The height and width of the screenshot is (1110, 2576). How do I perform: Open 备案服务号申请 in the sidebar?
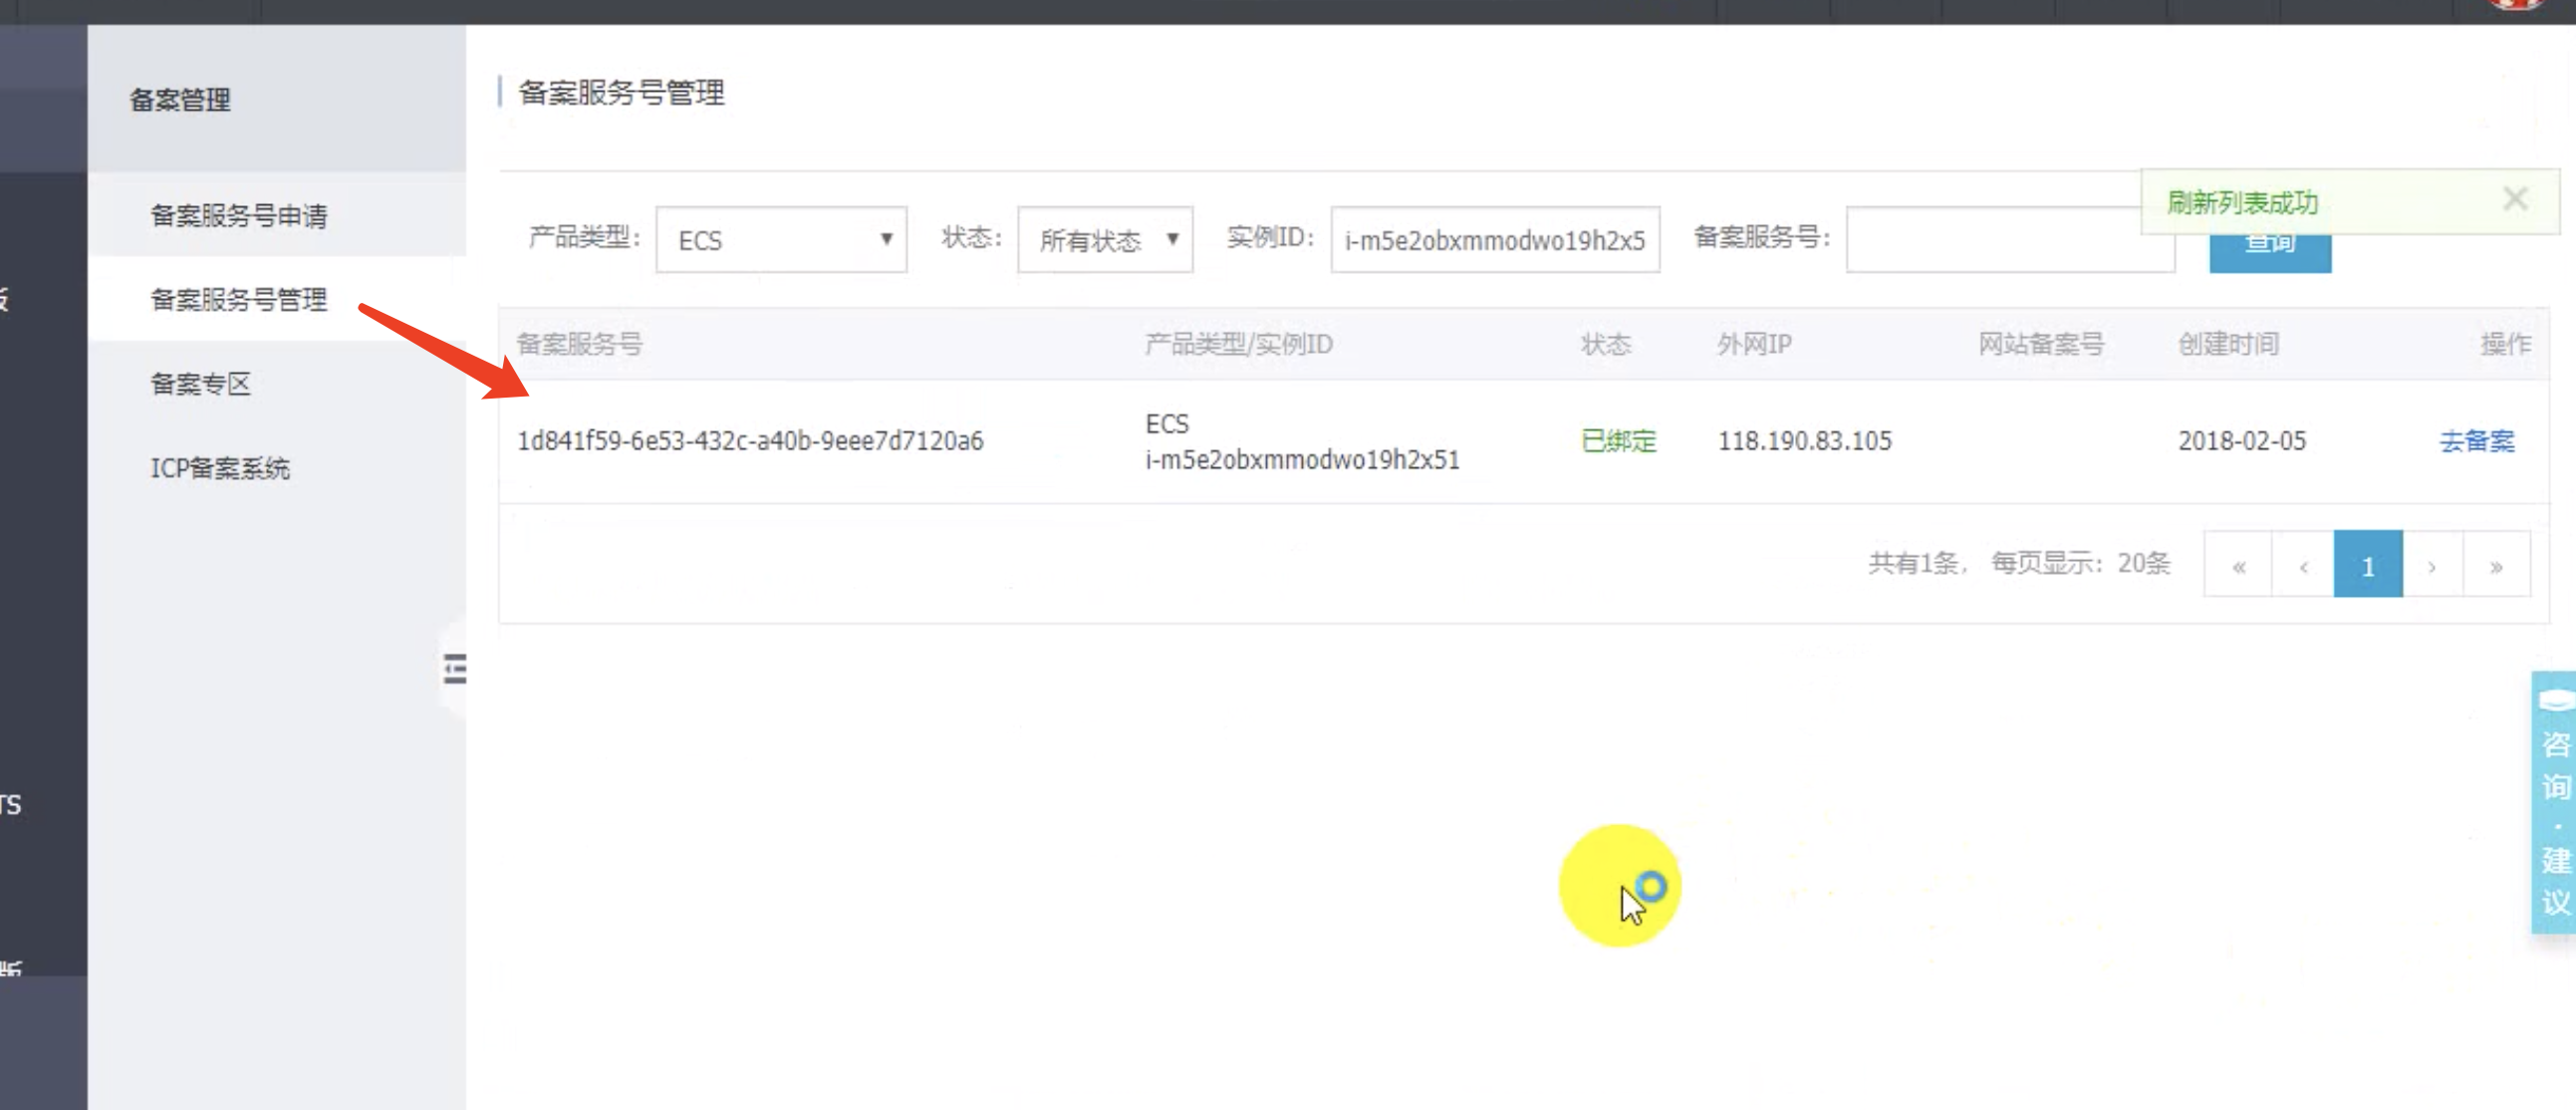pyautogui.click(x=239, y=216)
